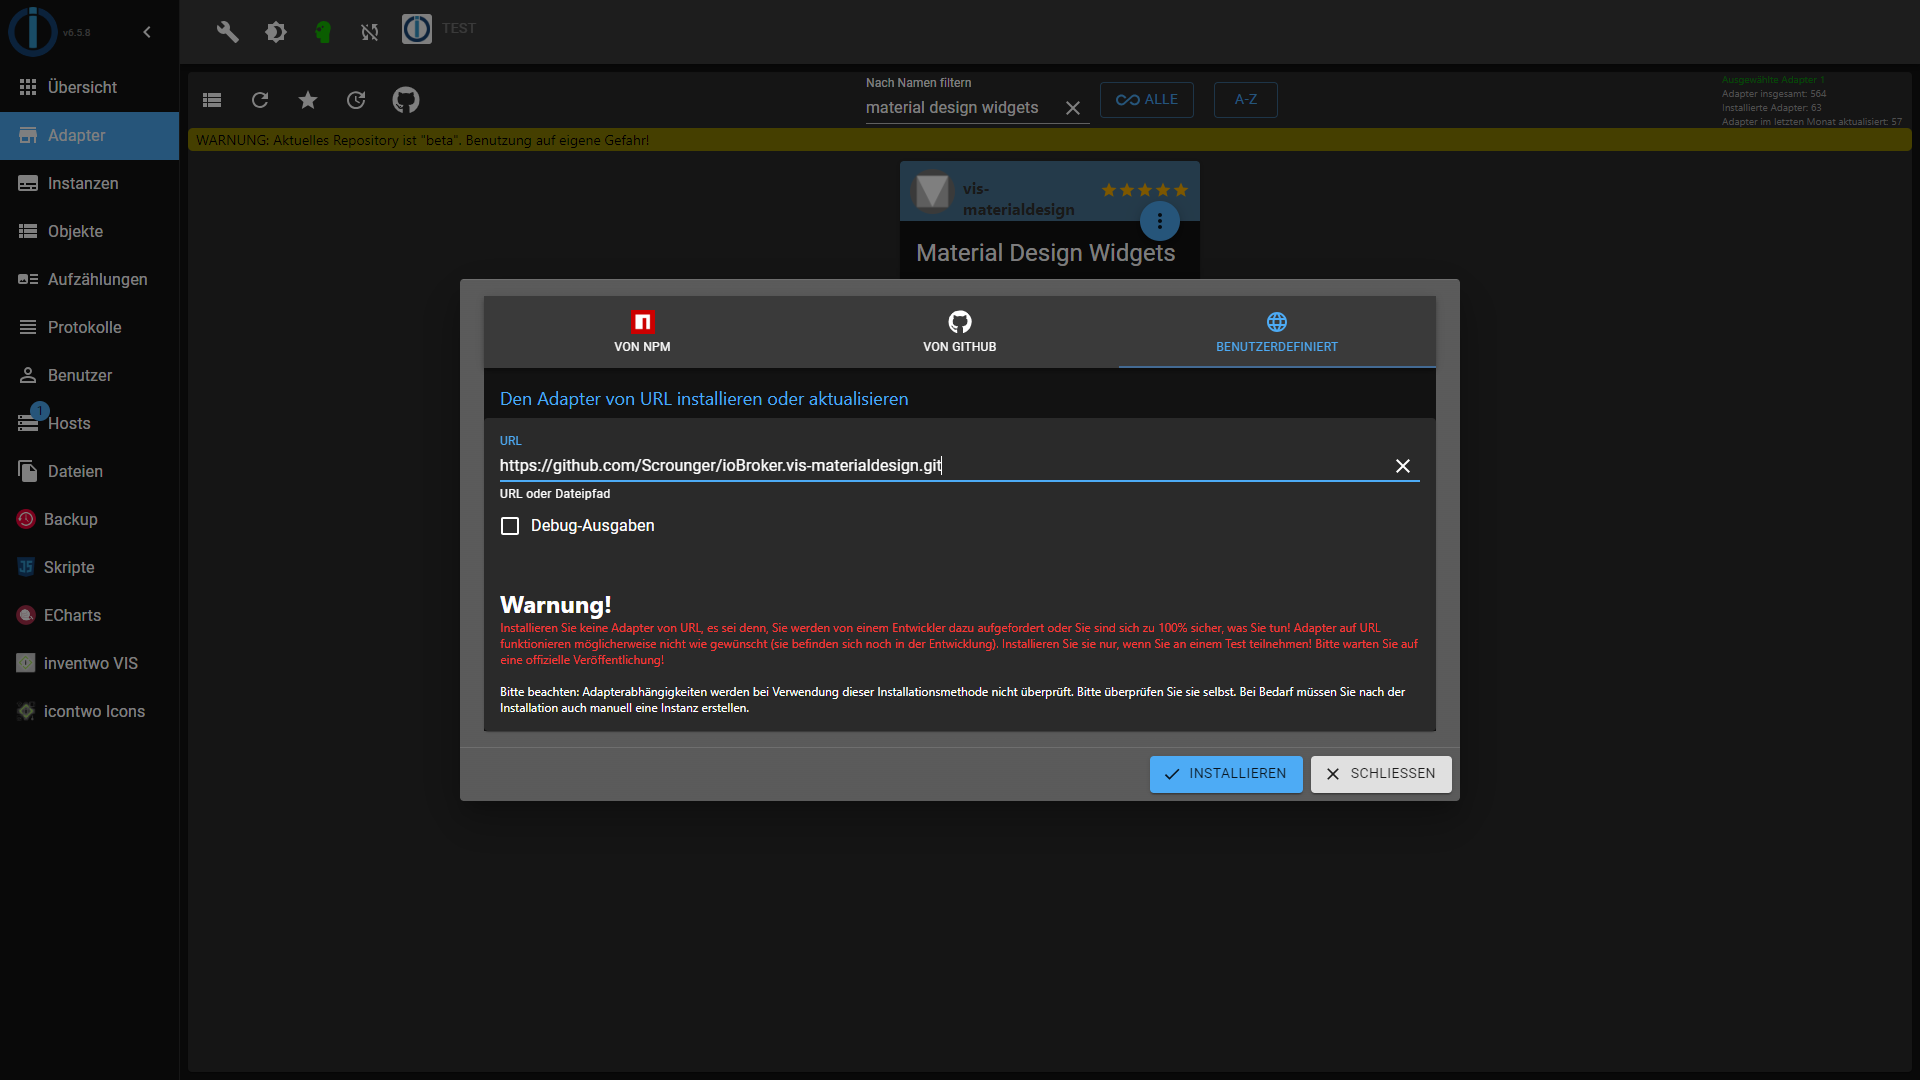Click the green expert mode head icon
This screenshot has height=1080, width=1920.
[322, 31]
